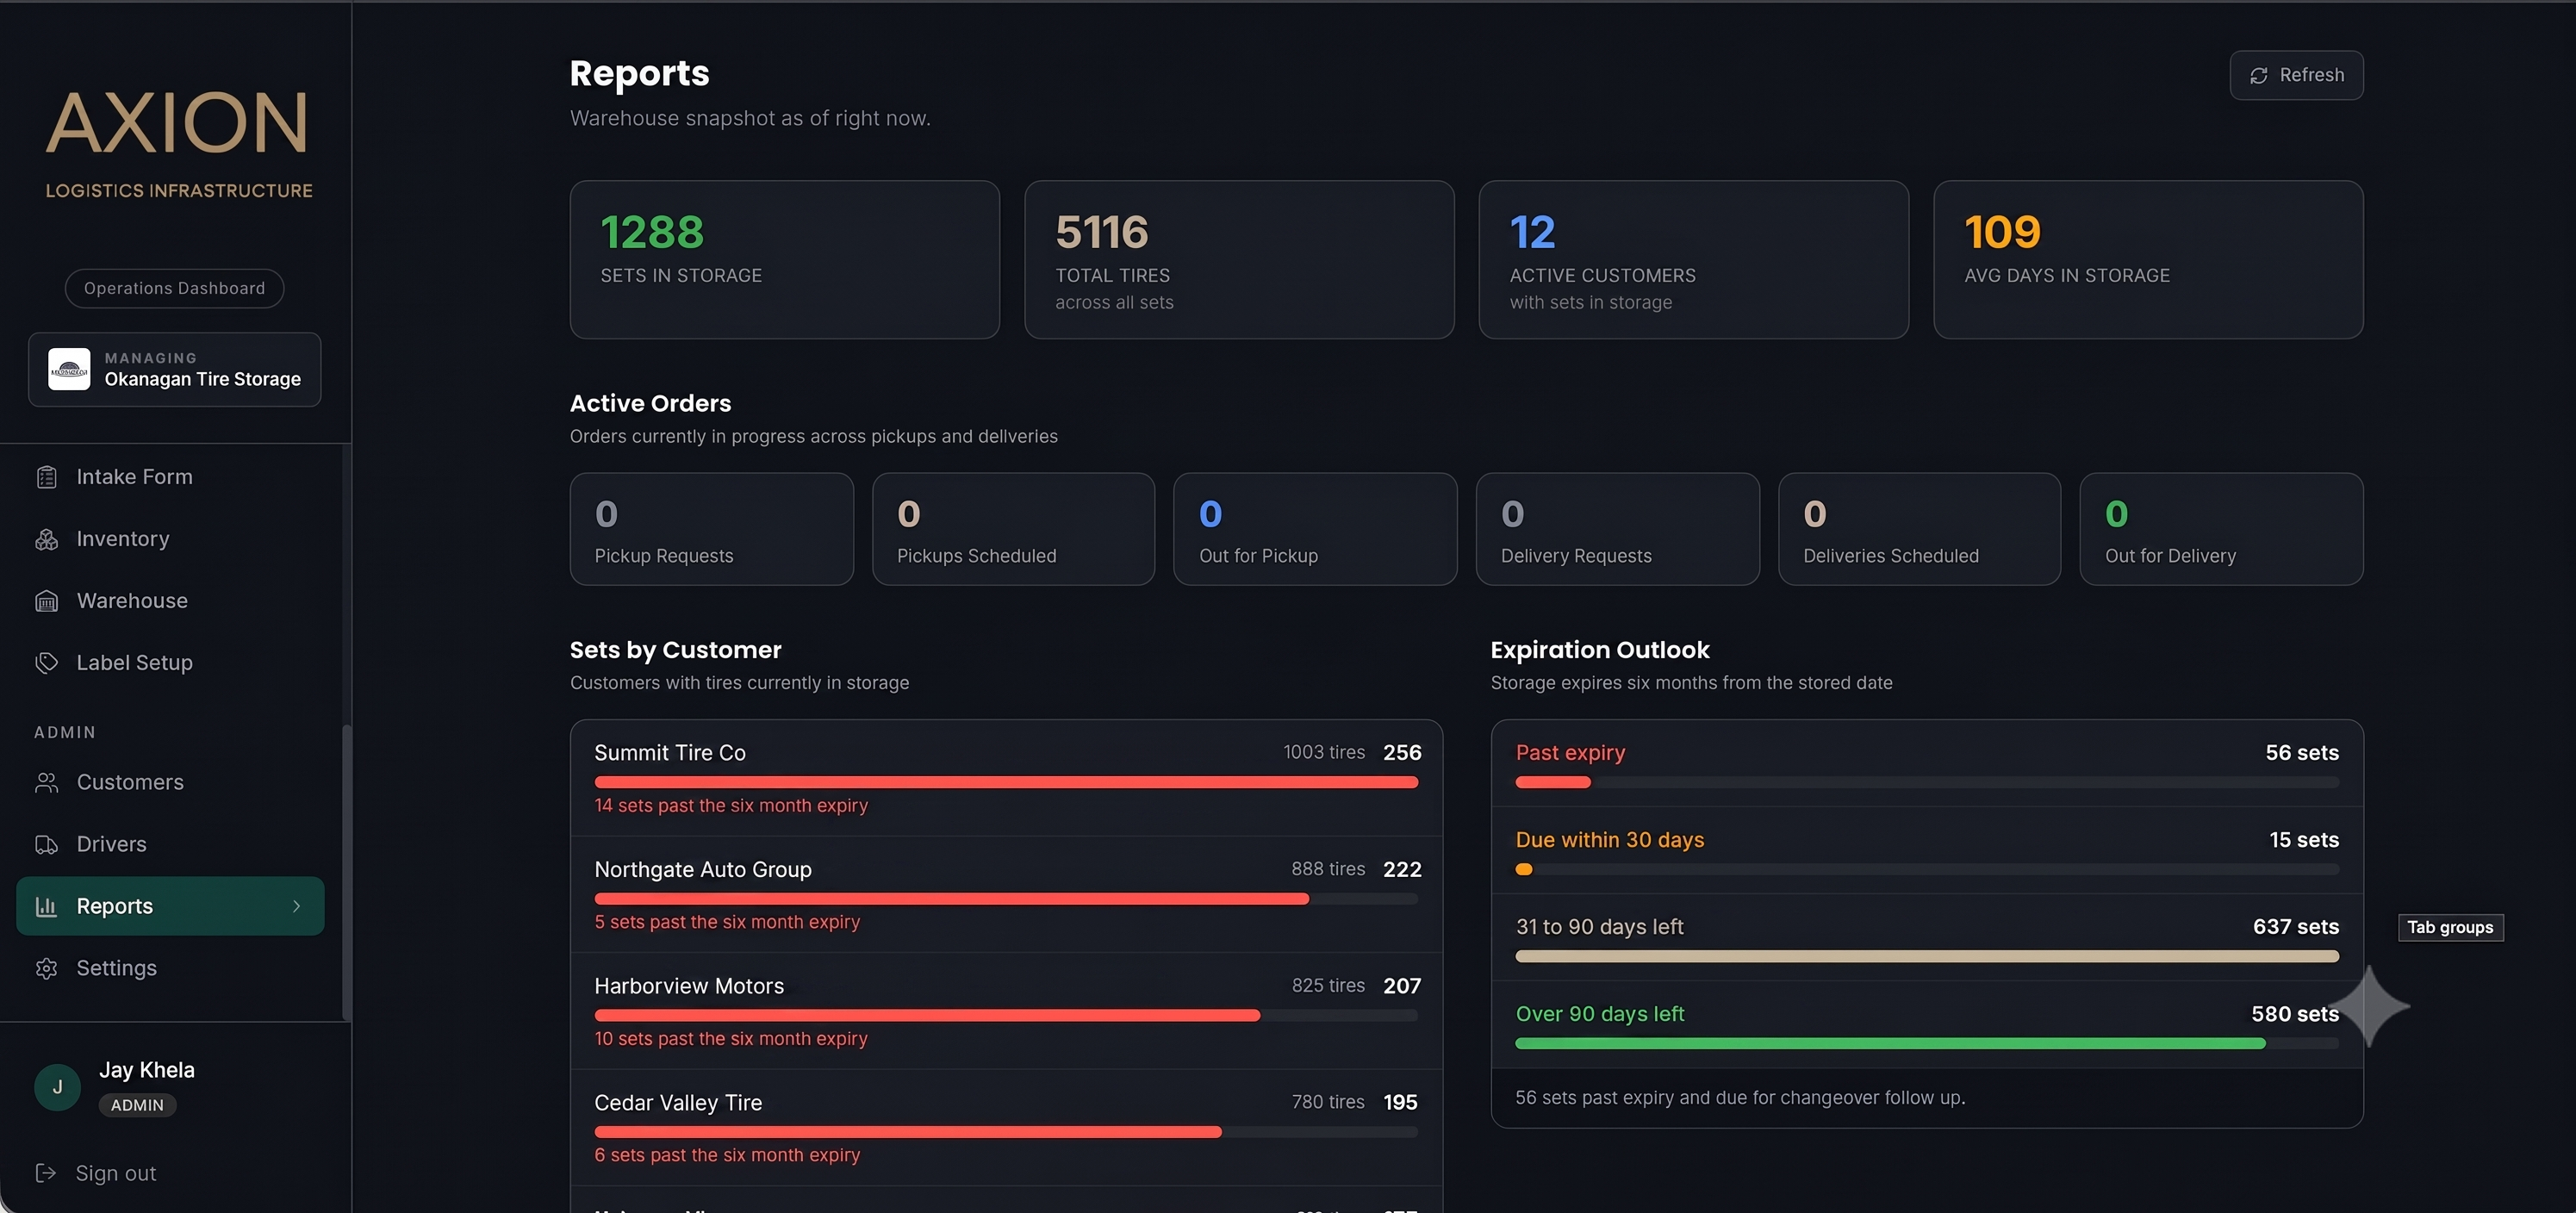Image resolution: width=2576 pixels, height=1213 pixels.
Task: Click the Intake Form clipboard icon
Action: pos(46,477)
